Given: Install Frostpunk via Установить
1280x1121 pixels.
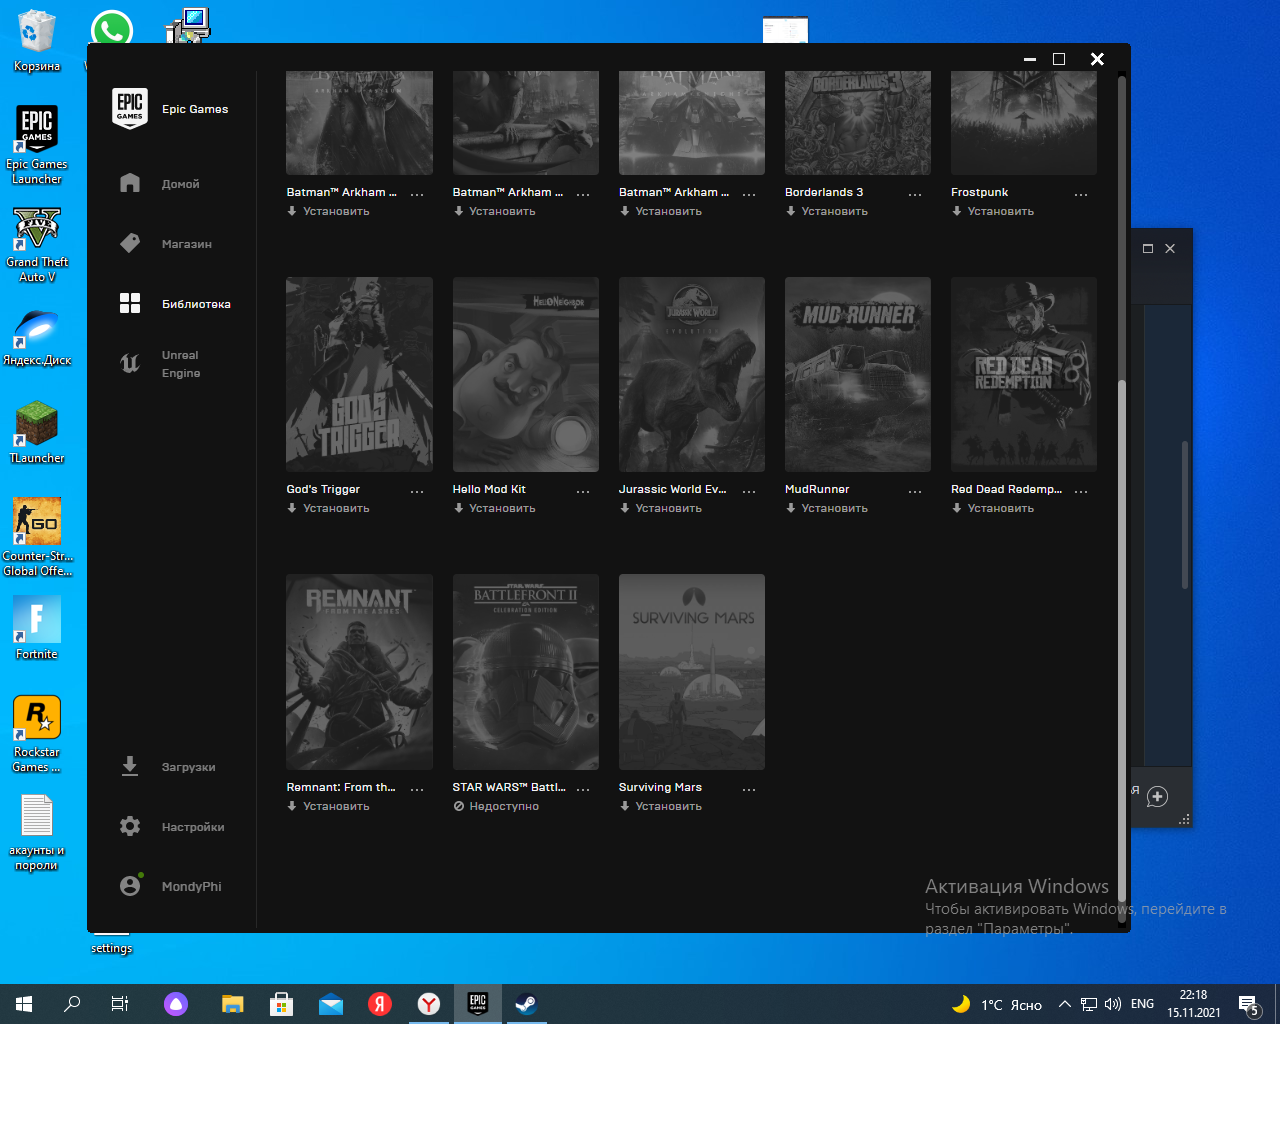Looking at the screenshot, I should 992,211.
